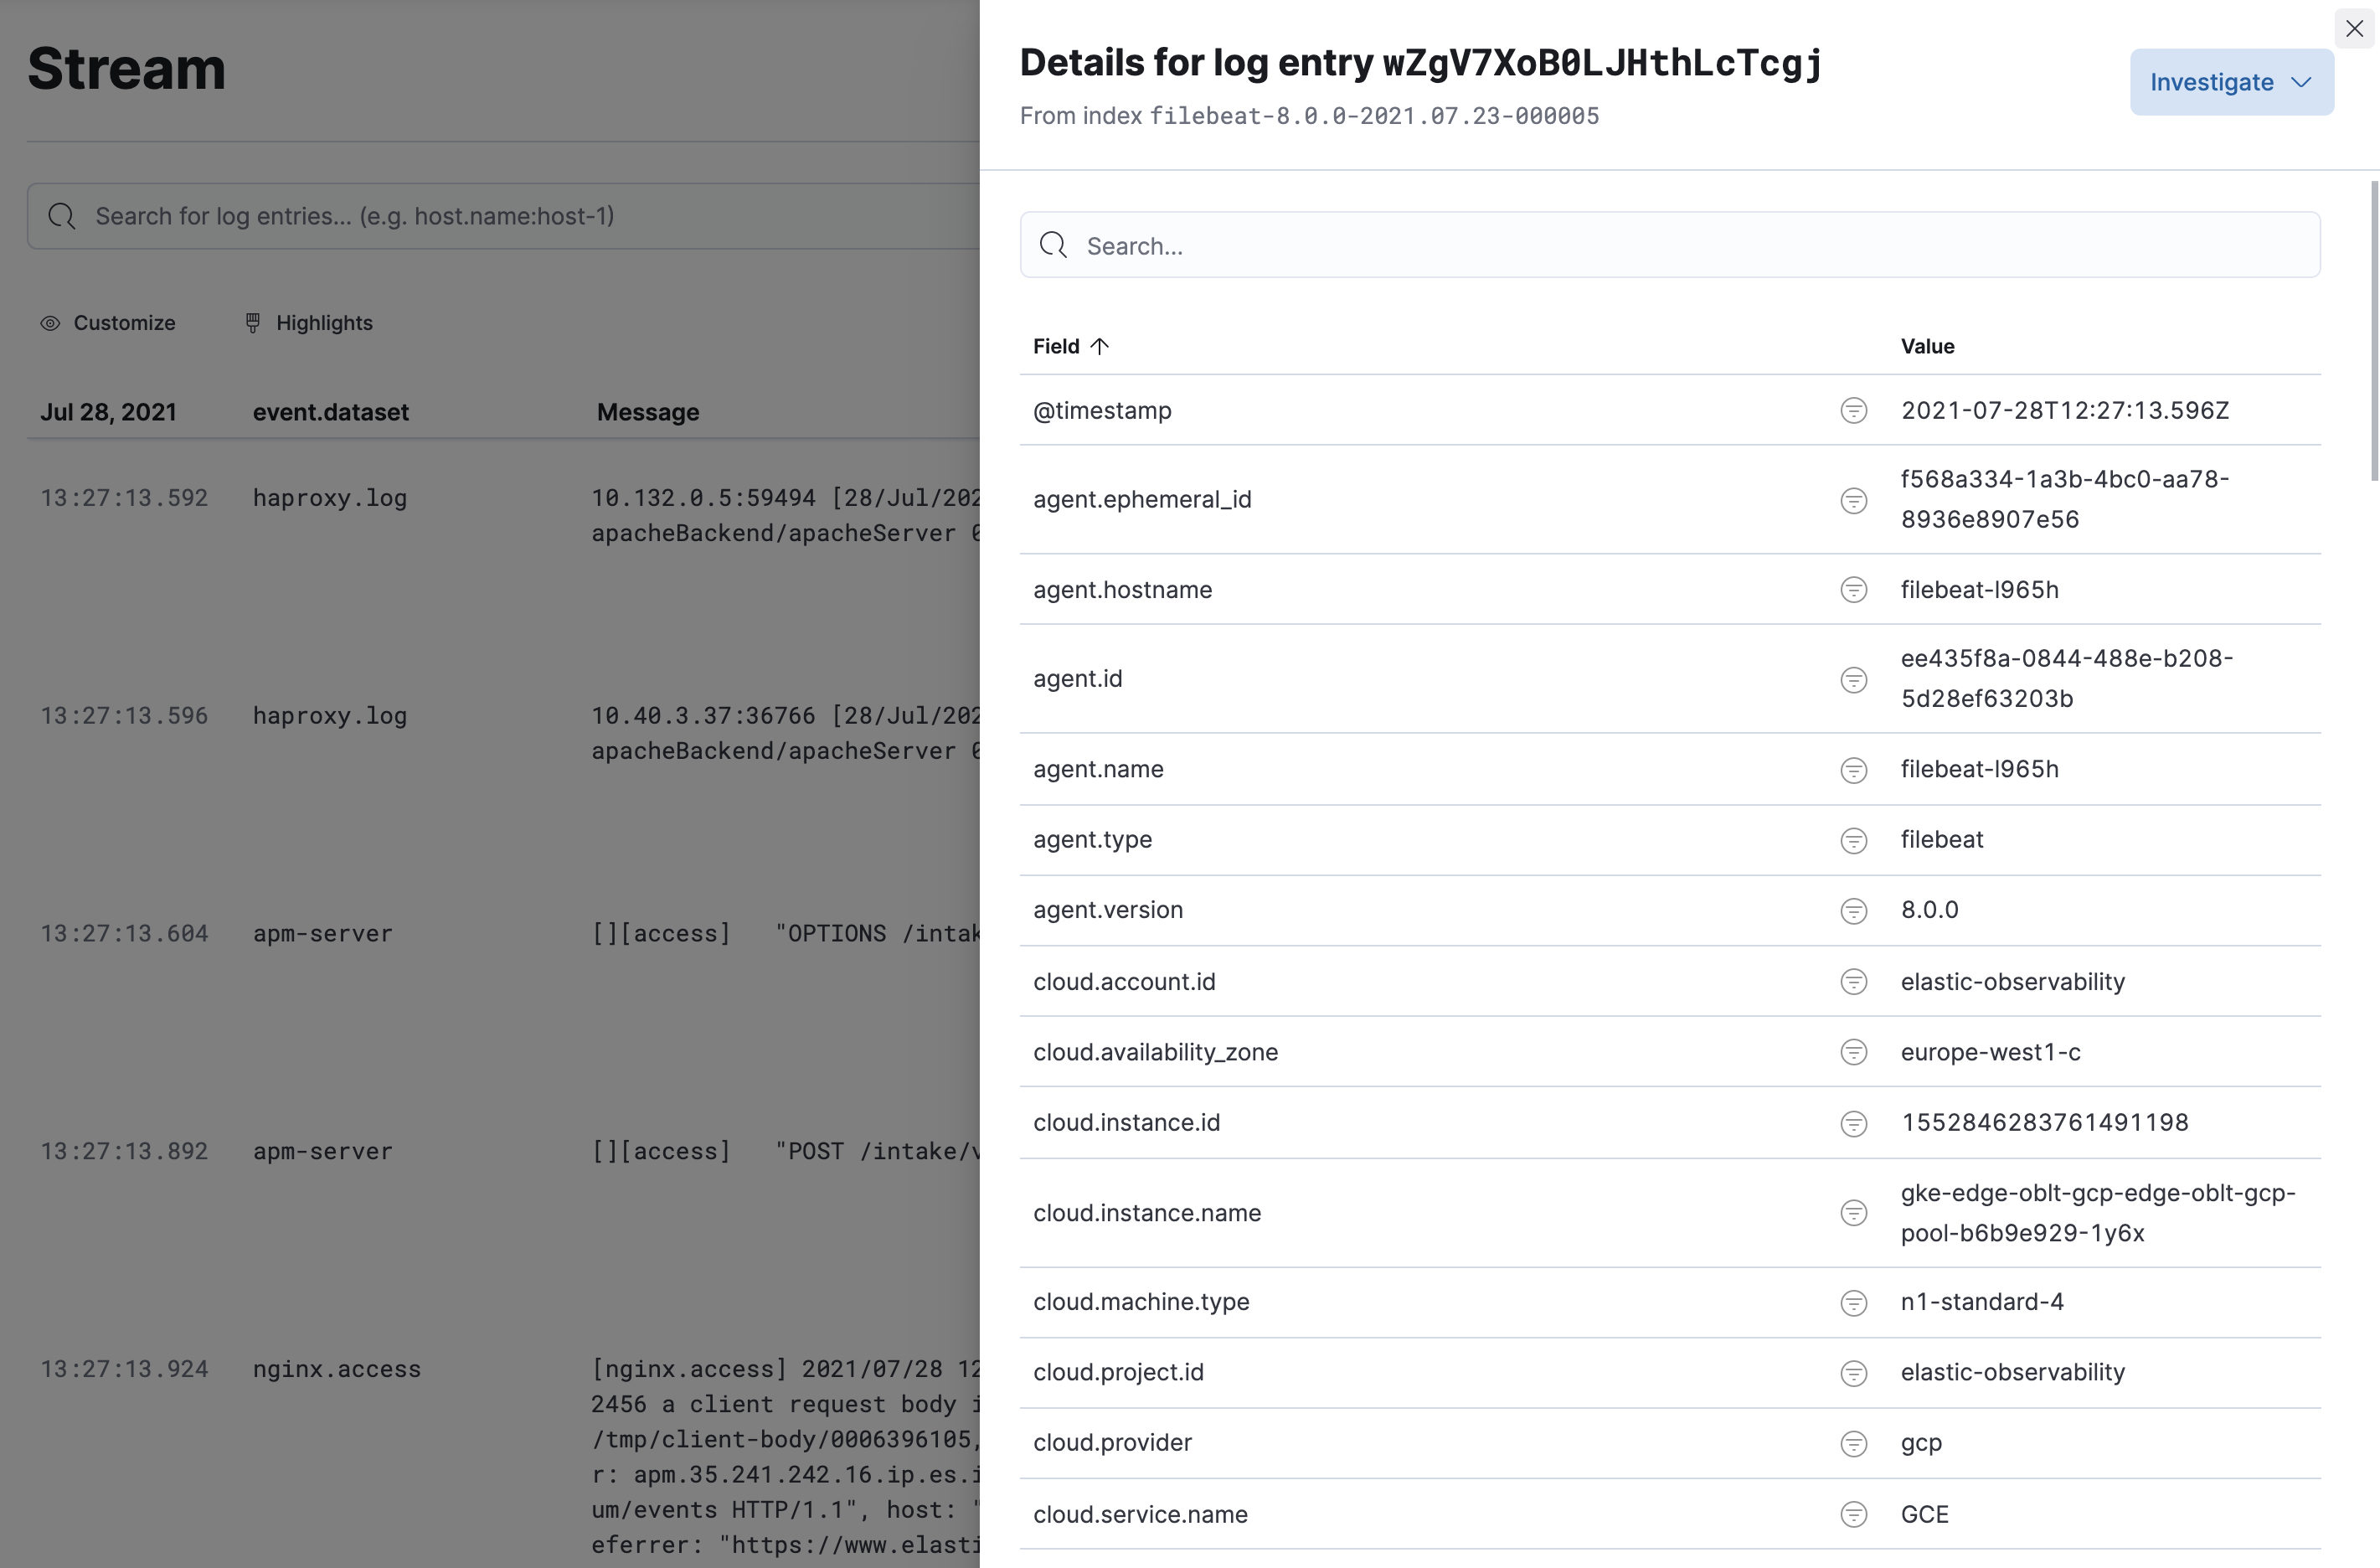Open the Investigate dropdown menu

(2230, 82)
